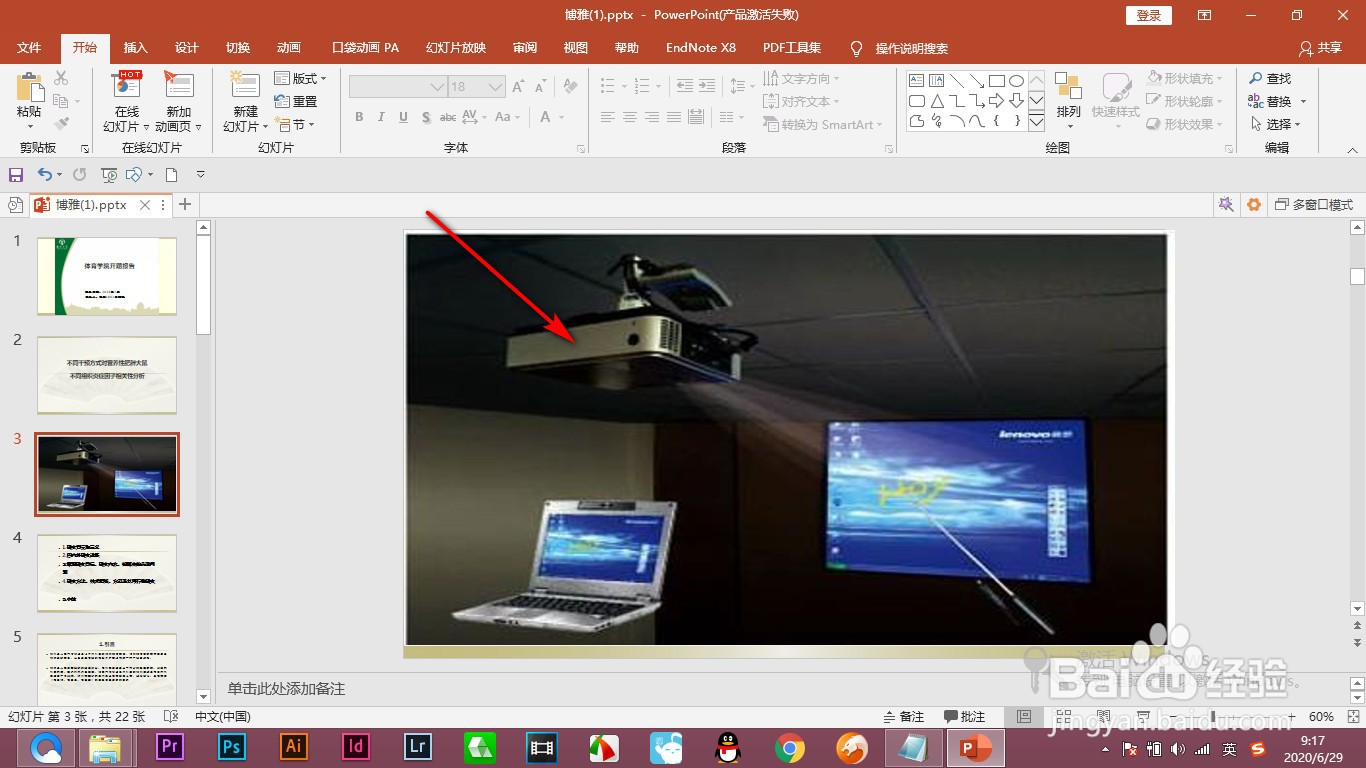Toggle Strikethrough formatting

[x=449, y=117]
